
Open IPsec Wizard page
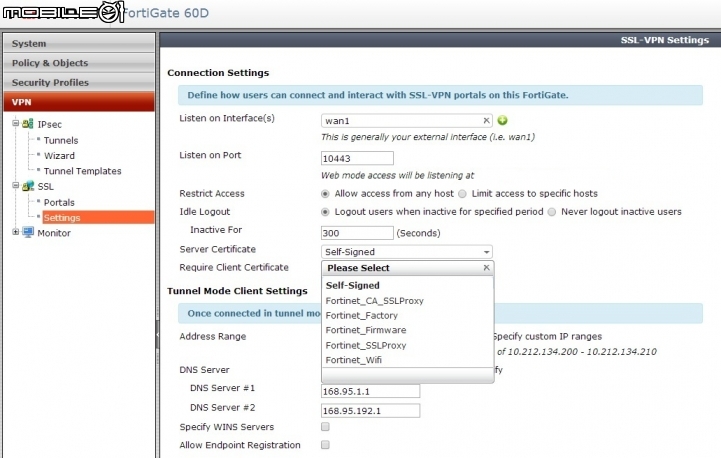click(59, 155)
